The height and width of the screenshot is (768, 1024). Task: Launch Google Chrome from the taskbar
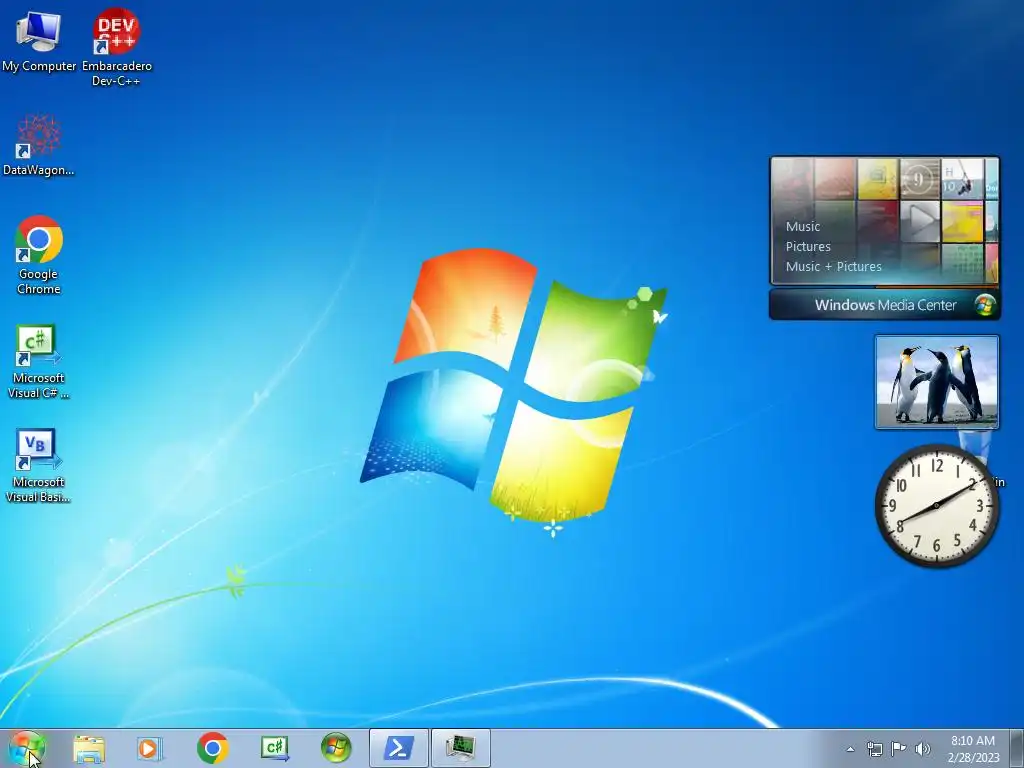[212, 748]
